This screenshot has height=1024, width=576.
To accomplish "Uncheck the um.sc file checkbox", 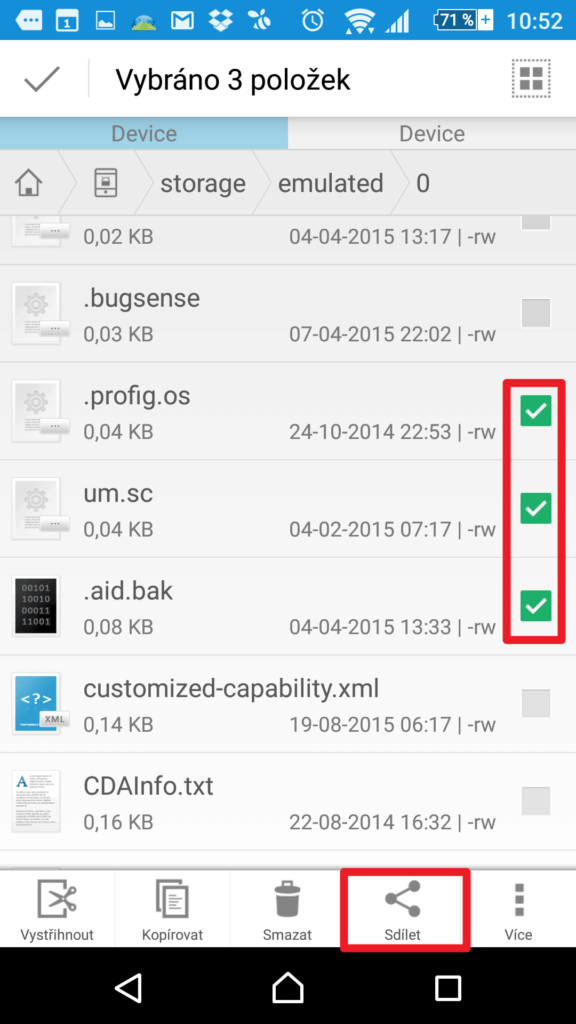I will [x=536, y=509].
